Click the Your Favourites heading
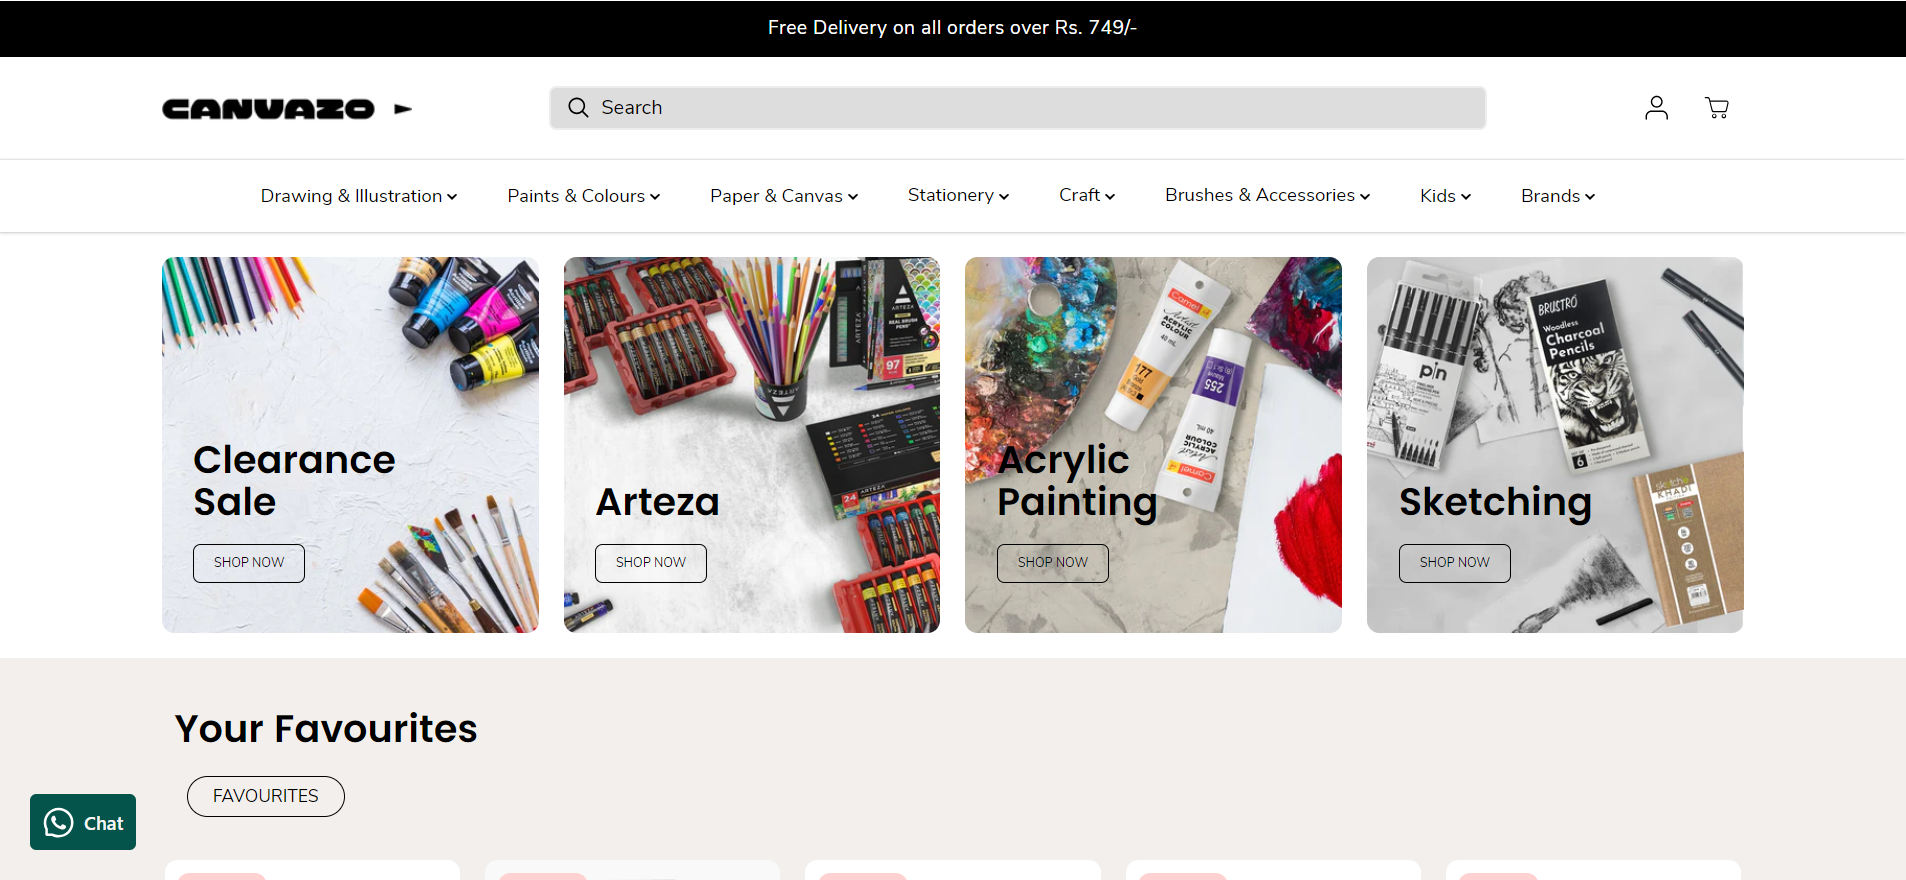 (326, 729)
